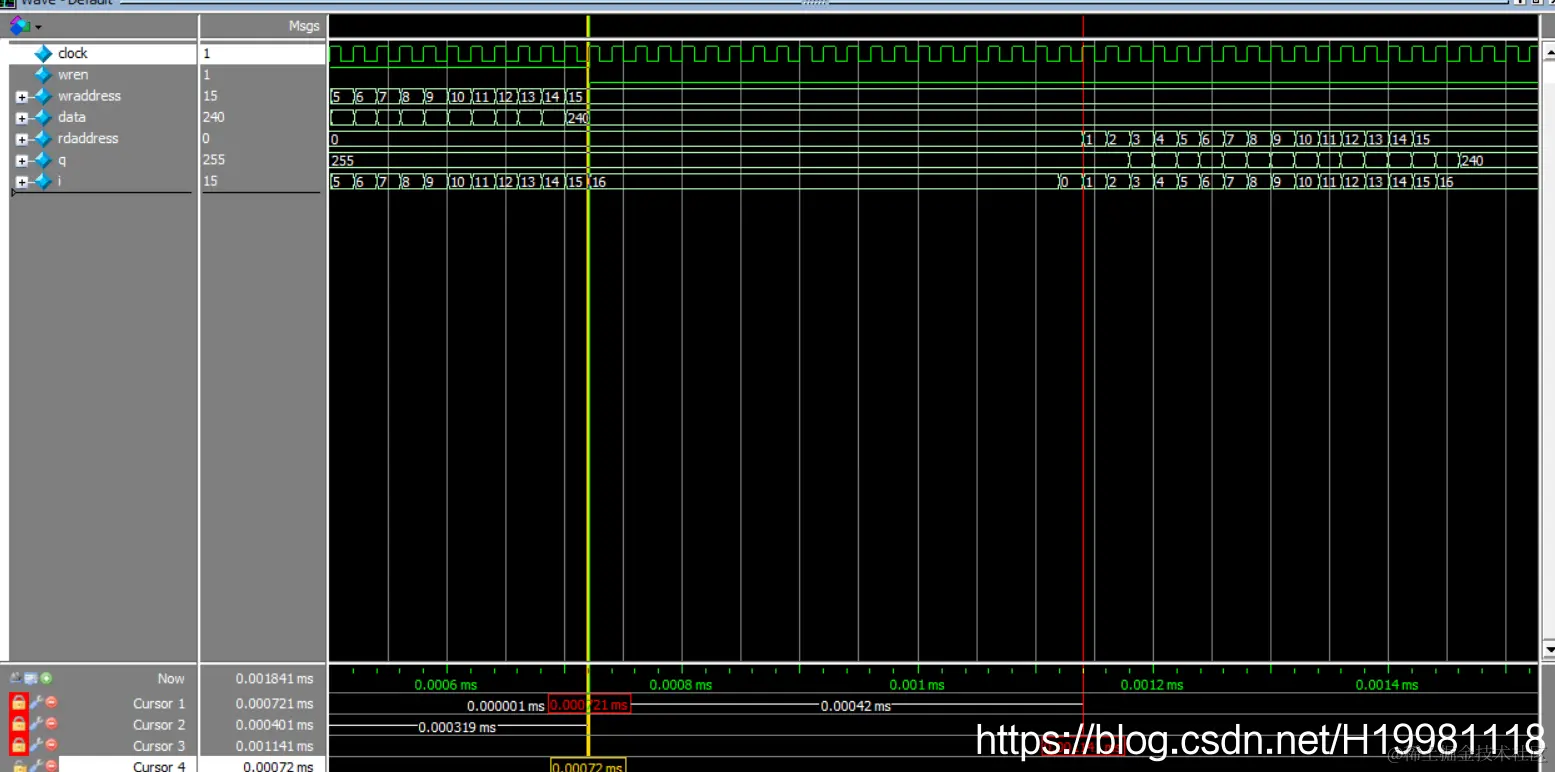Click the colored objects icon in the signal pane header

(20, 26)
